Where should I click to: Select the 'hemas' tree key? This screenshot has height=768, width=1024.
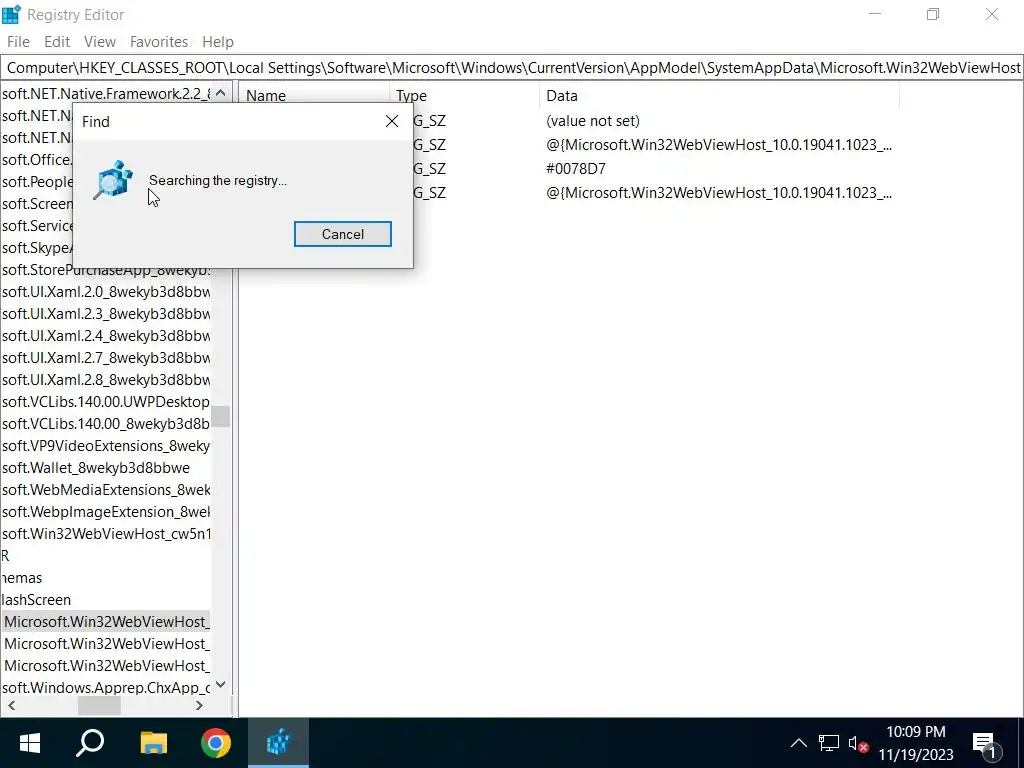click(22, 578)
